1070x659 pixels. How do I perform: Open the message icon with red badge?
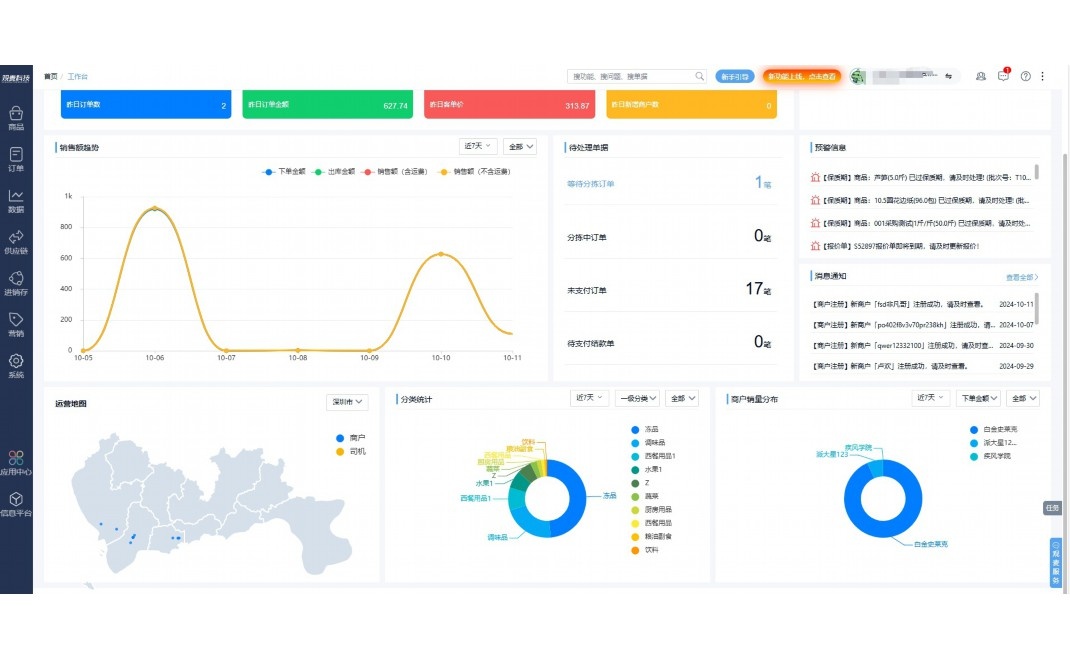point(1003,76)
